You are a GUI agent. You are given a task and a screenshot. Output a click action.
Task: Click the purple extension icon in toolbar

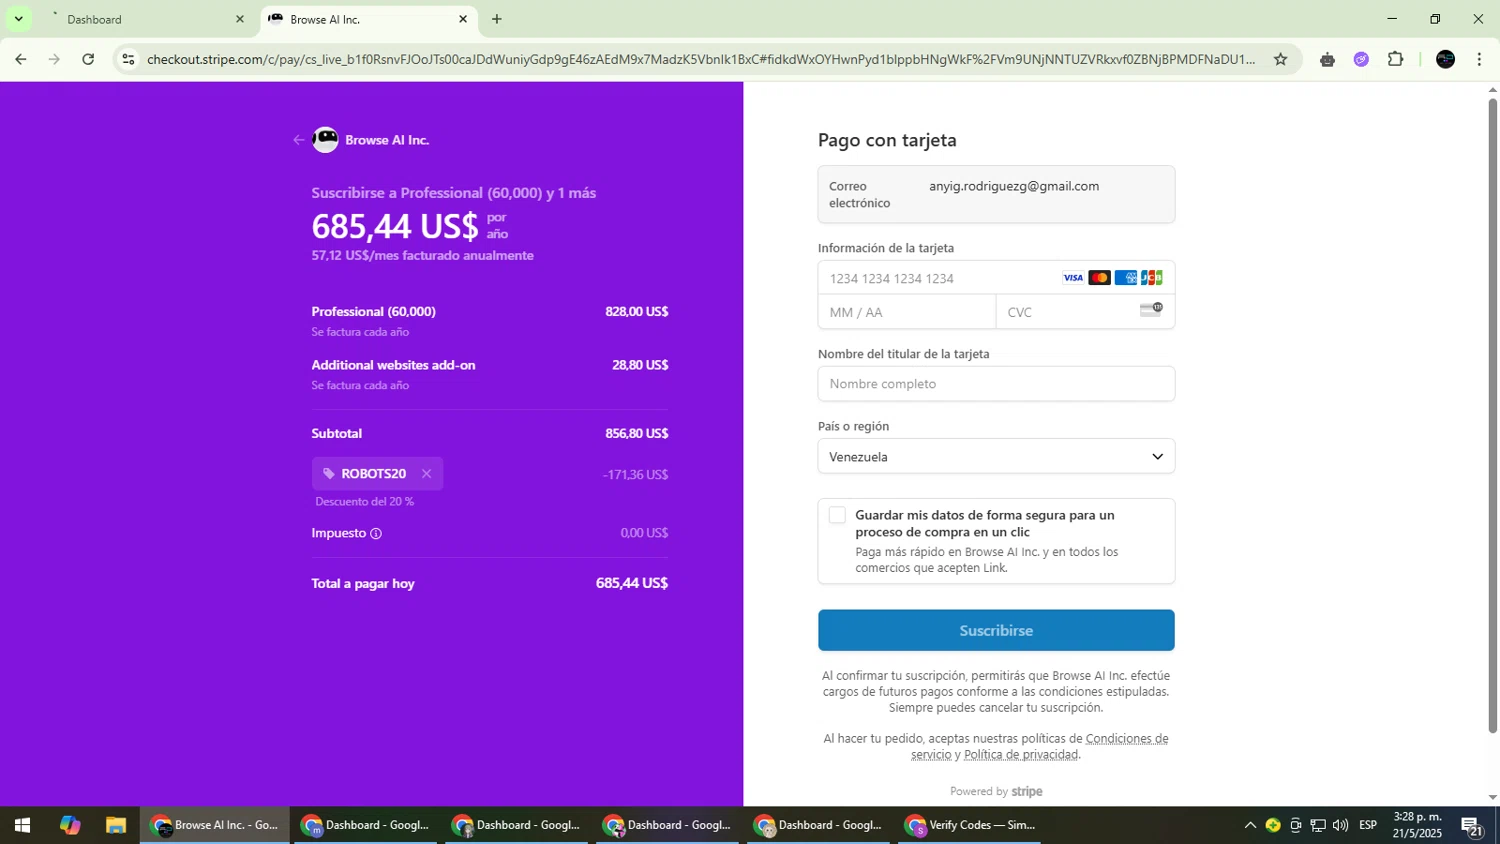1361,59
